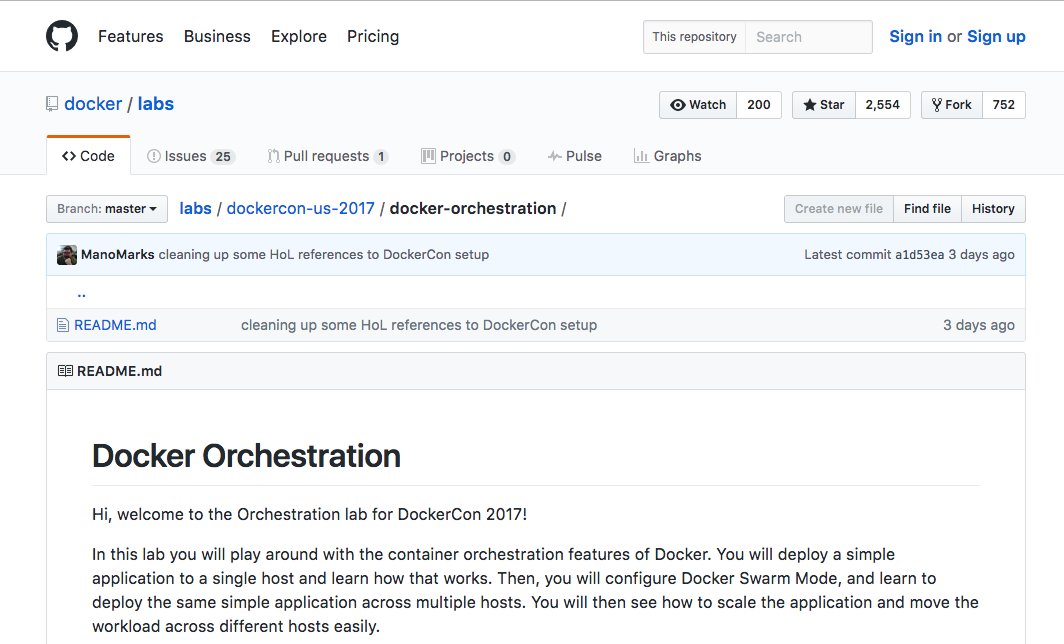
Task: Click the repository book icon beside docker
Action: pos(52,104)
